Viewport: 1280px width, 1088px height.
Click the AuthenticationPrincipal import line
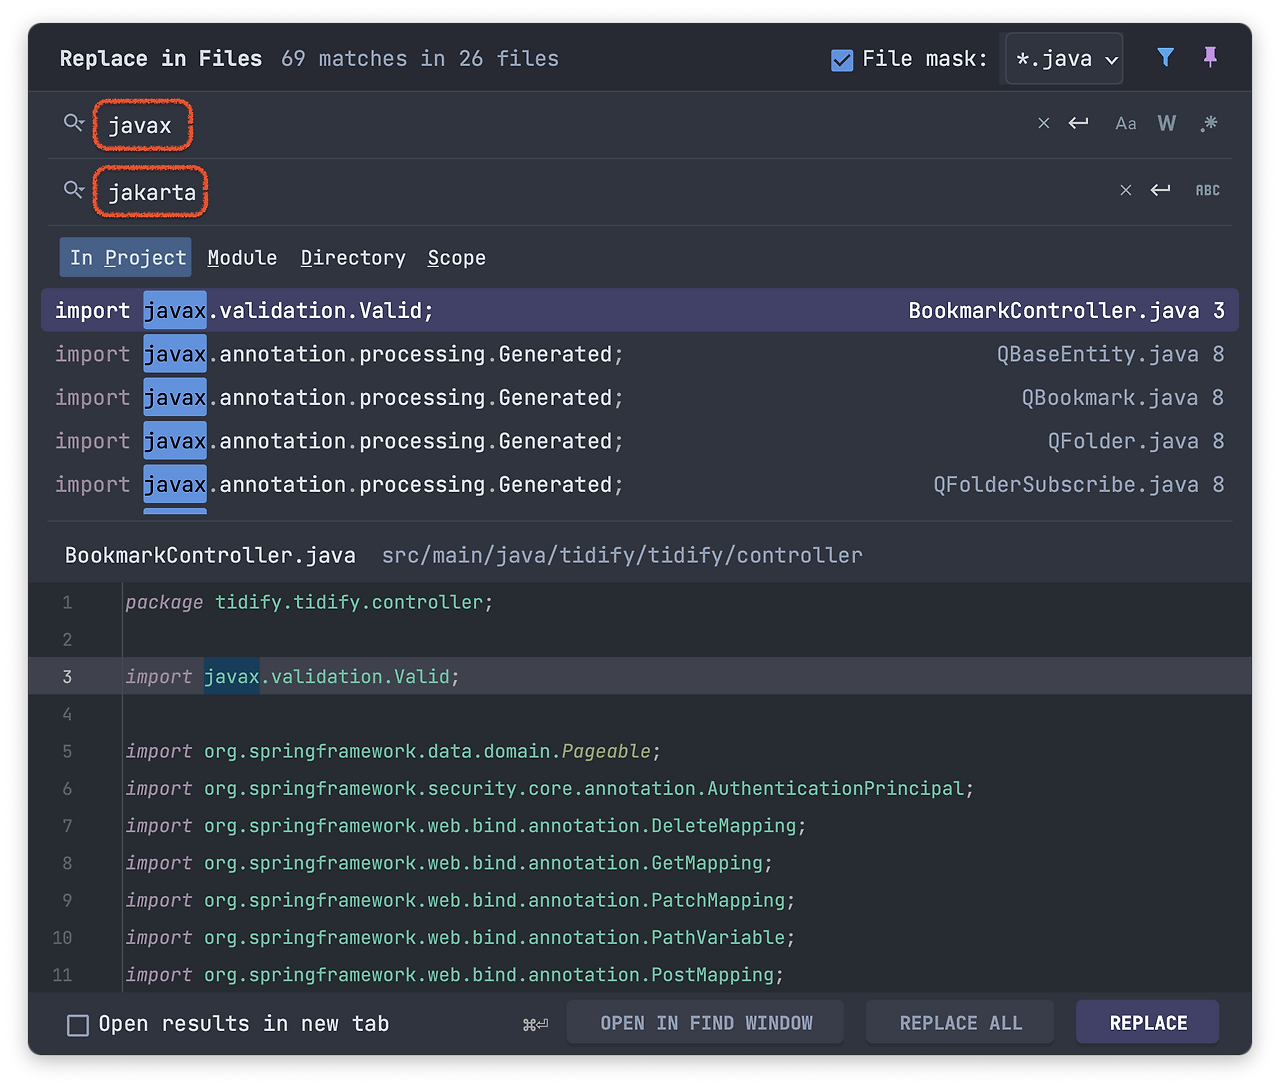click(549, 788)
